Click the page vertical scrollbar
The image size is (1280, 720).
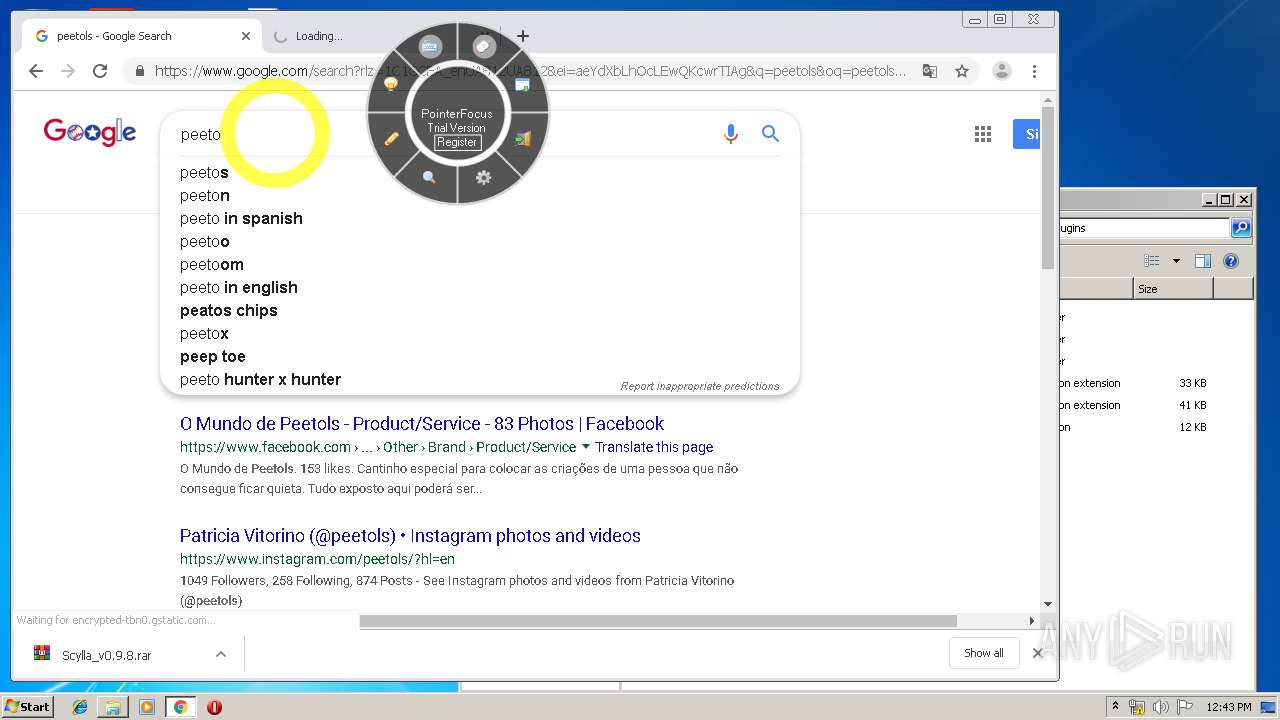point(1048,188)
